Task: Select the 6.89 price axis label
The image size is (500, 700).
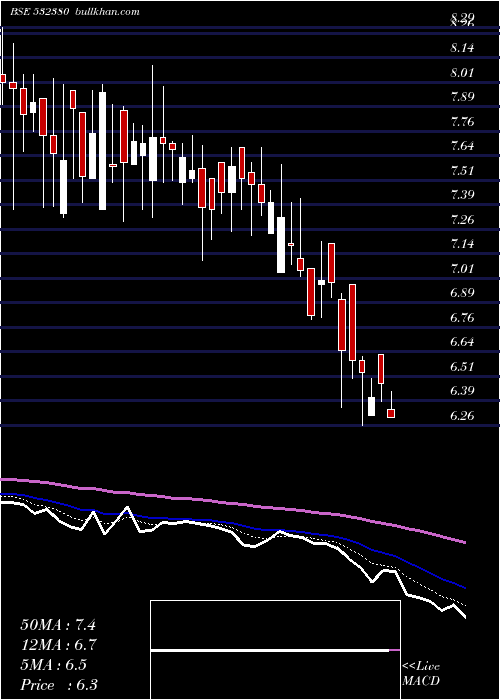Action: point(462,293)
